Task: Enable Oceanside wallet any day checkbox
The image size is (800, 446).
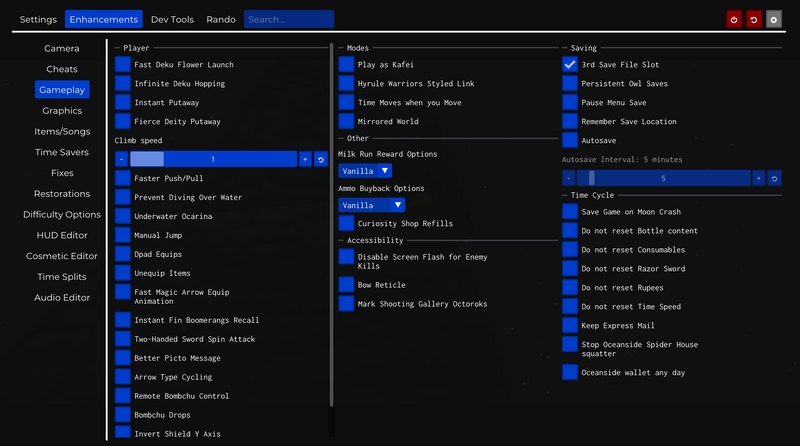Action: coord(570,372)
